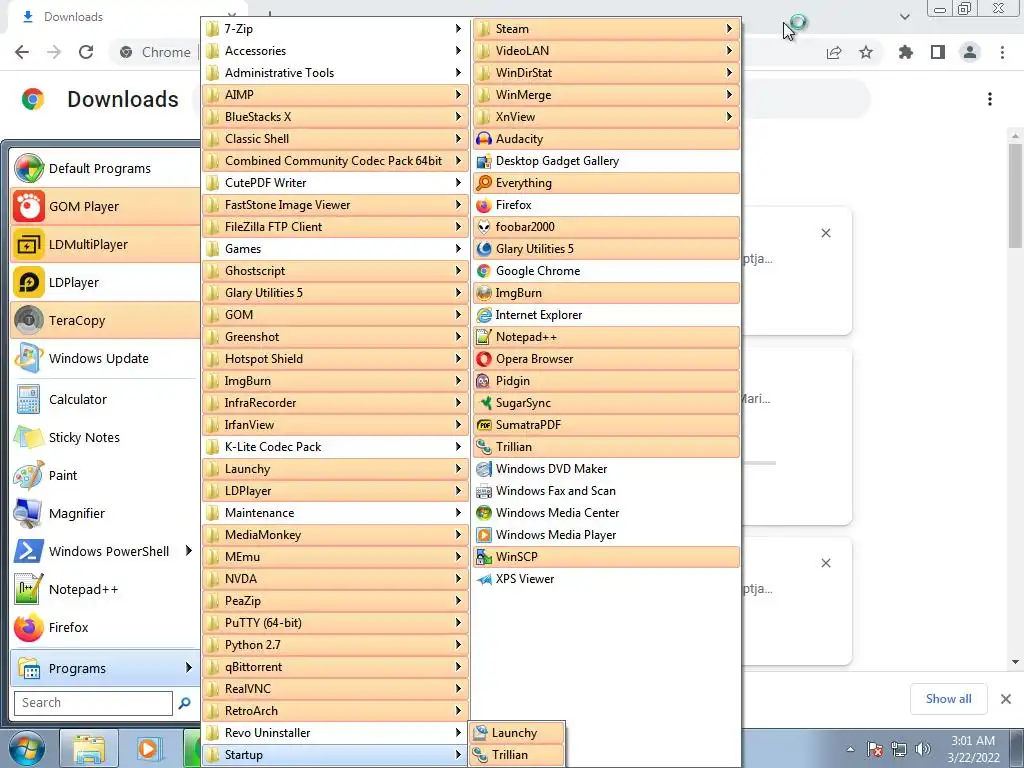Reload the Chrome page
1024x768 pixels.
[86, 52]
